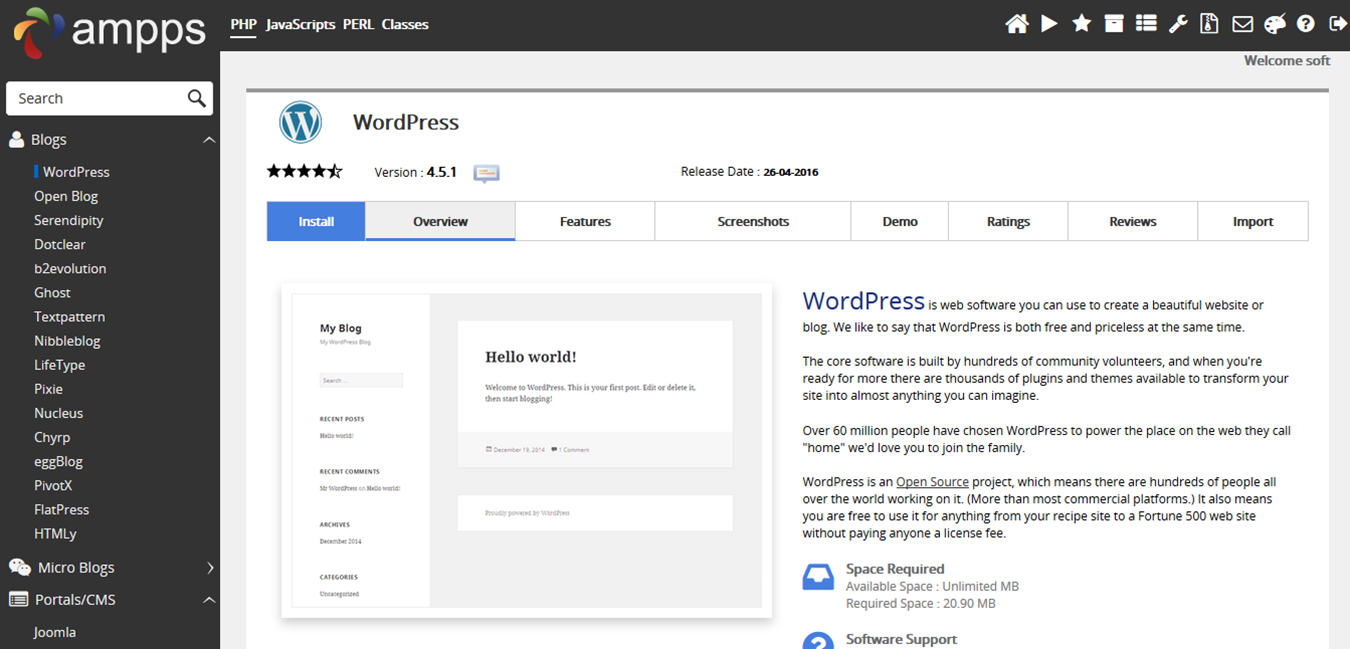Click the play triangle demos icon

(1049, 23)
